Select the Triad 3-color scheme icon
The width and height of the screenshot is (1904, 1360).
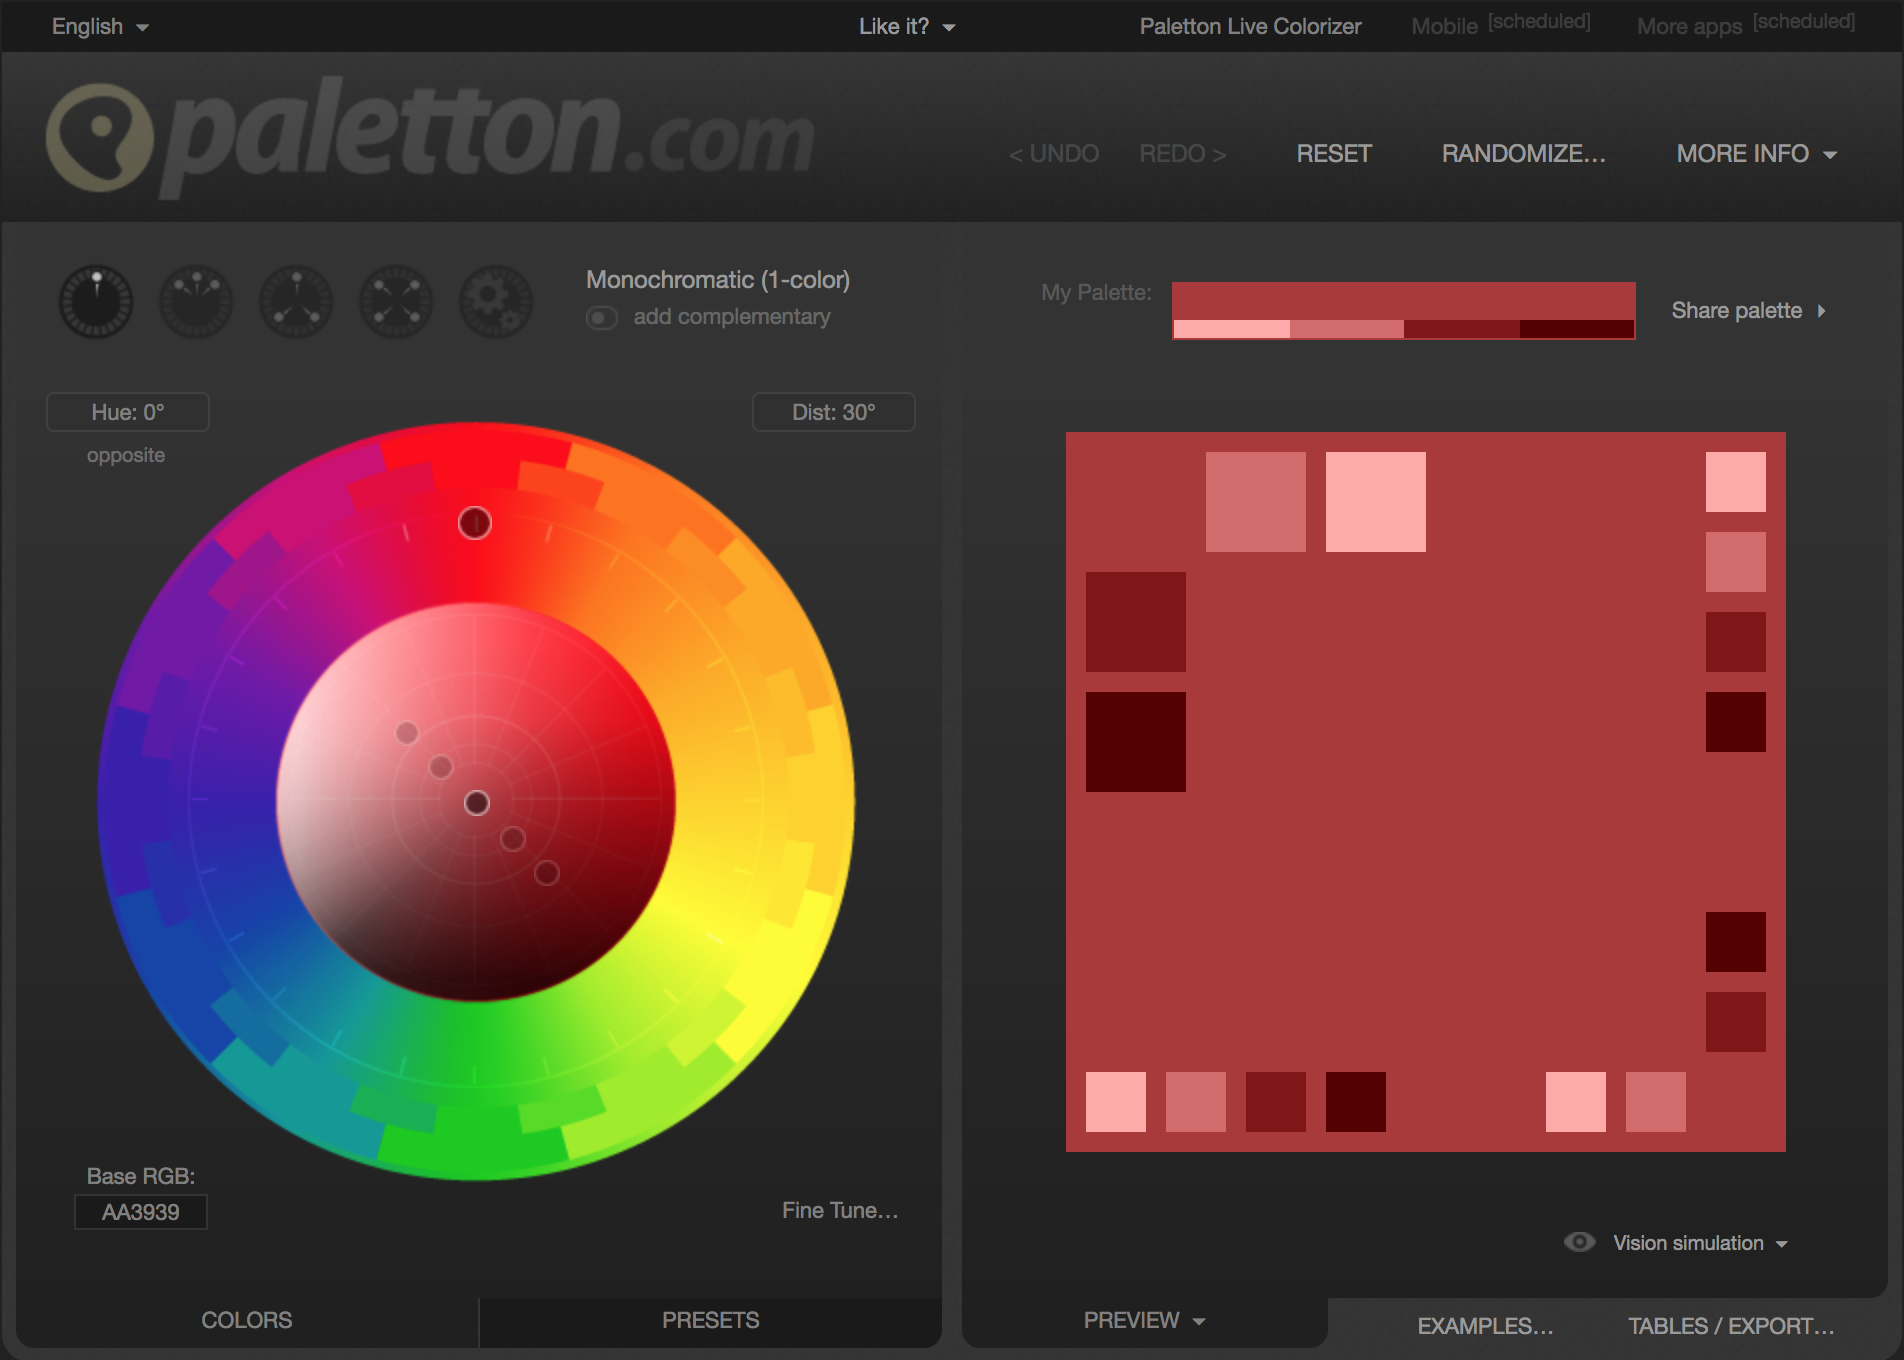point(296,301)
